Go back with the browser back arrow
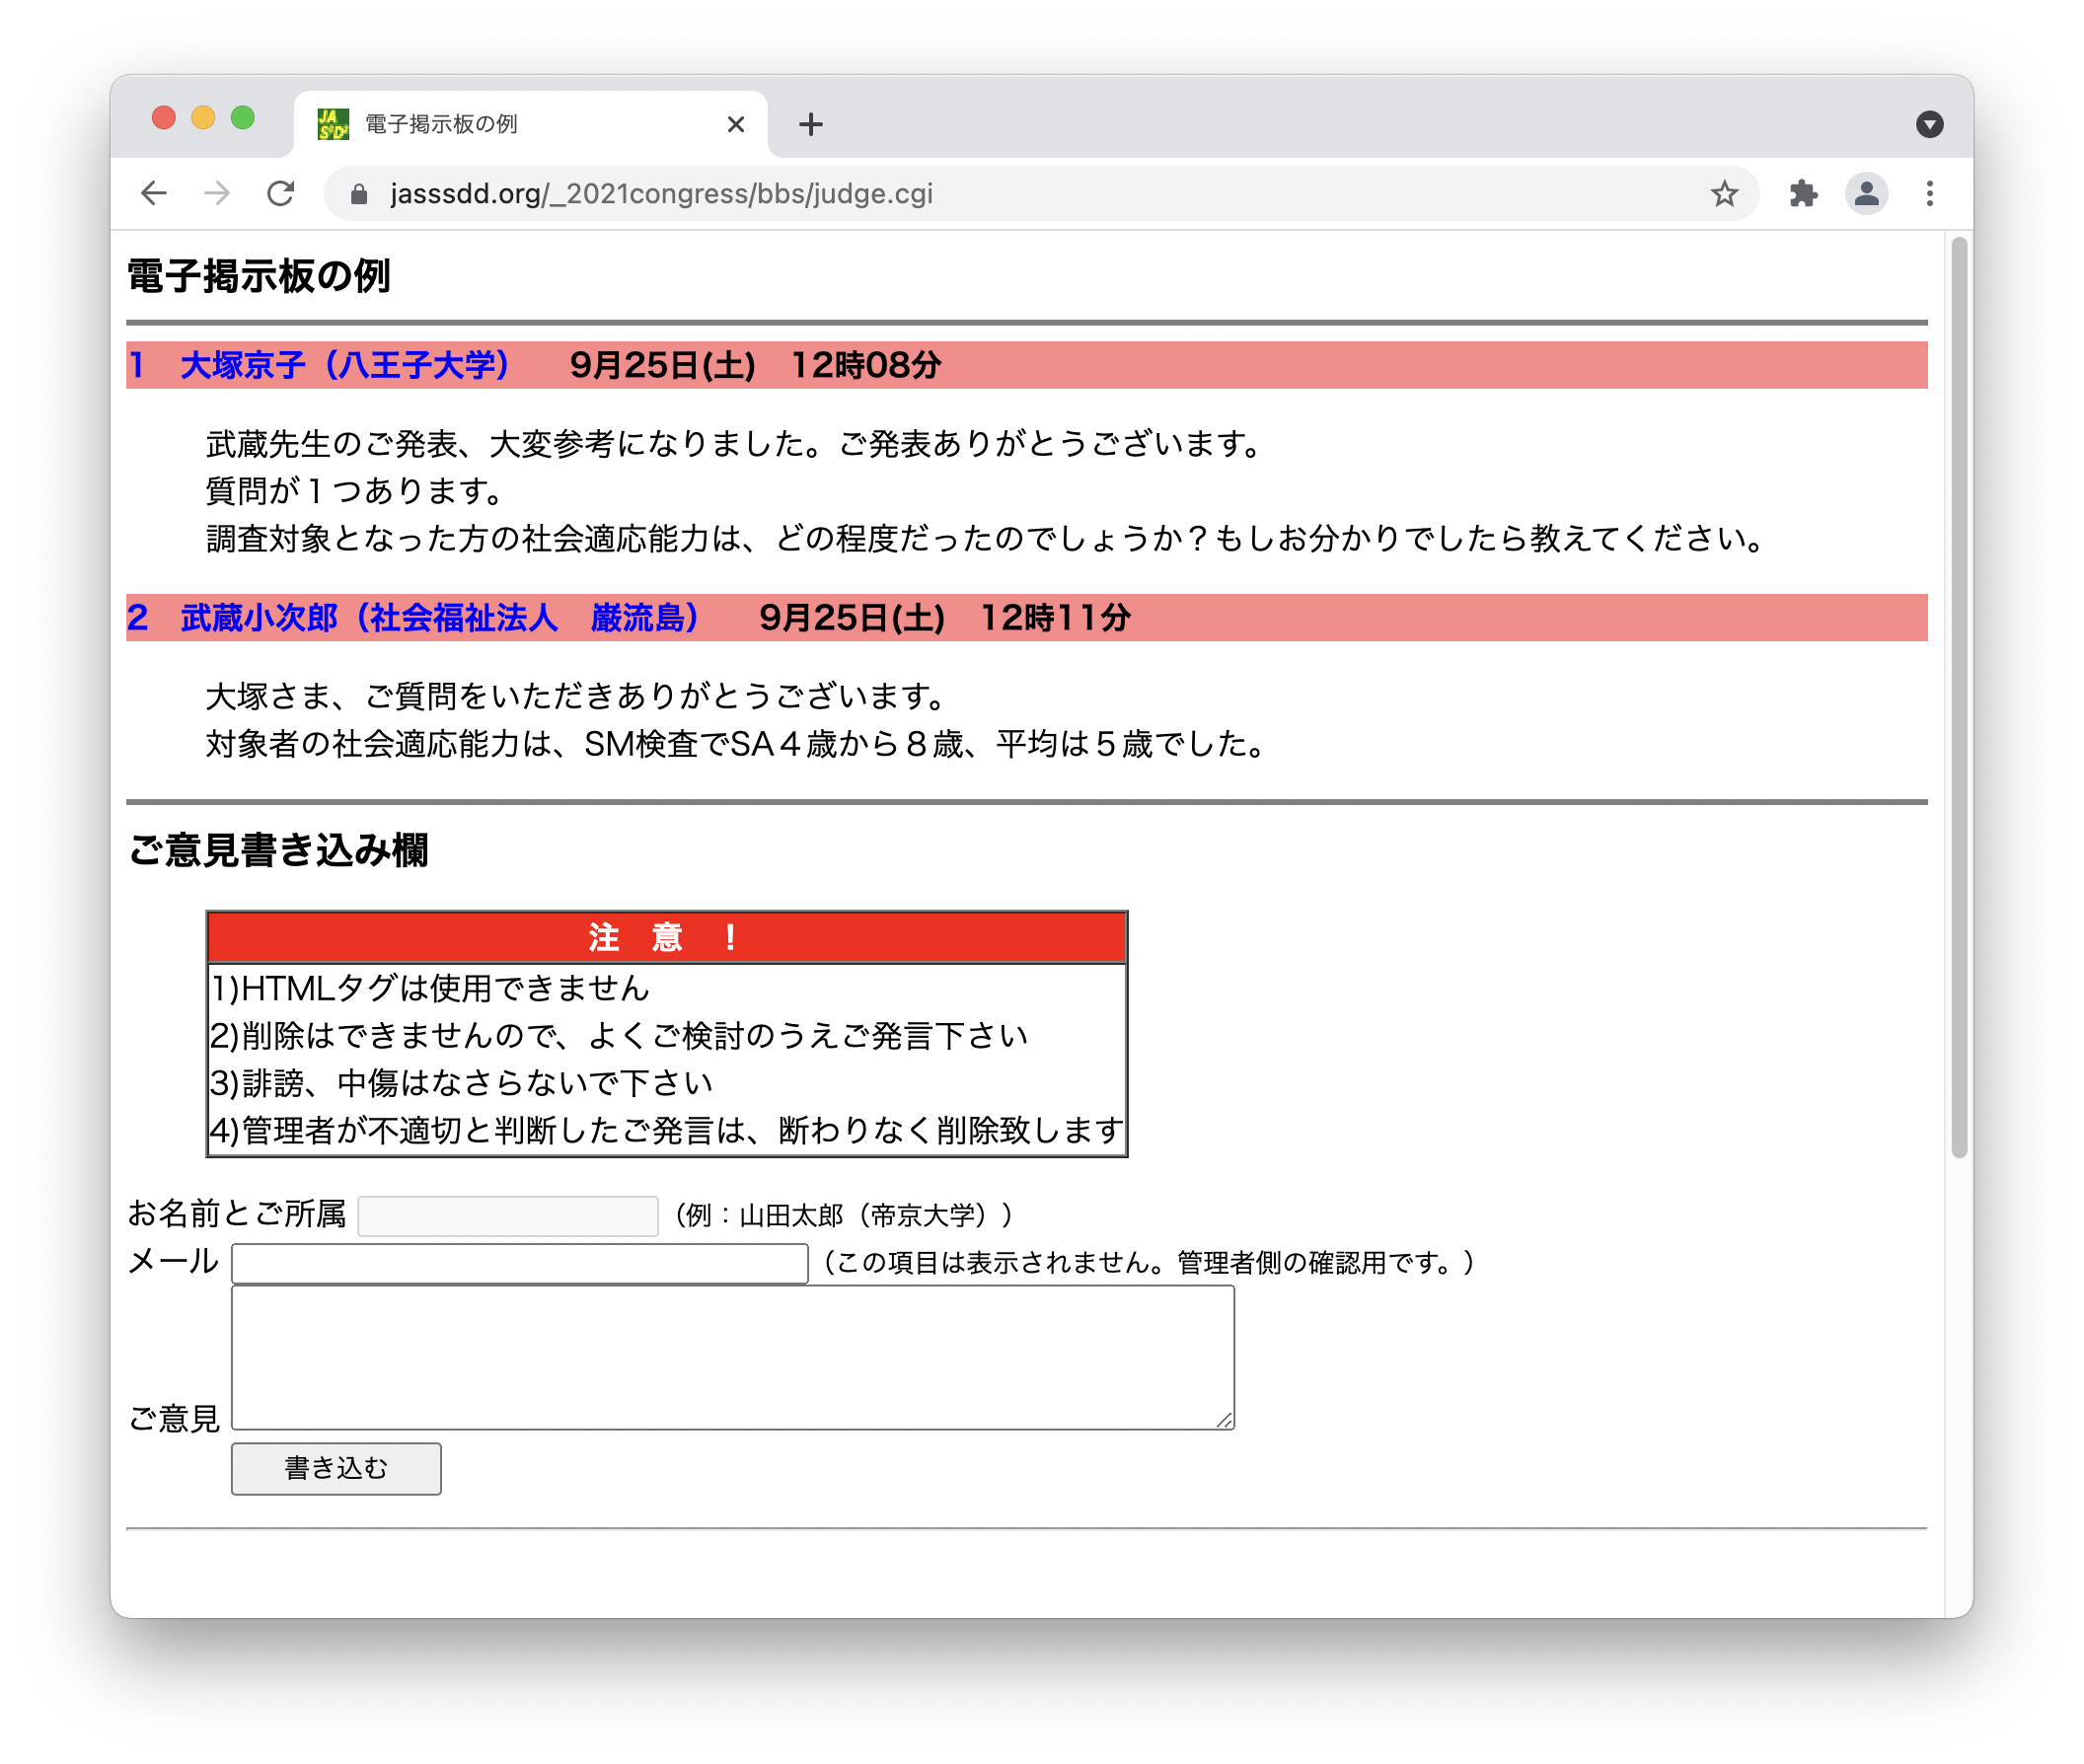The height and width of the screenshot is (1764, 2084). pos(153,193)
